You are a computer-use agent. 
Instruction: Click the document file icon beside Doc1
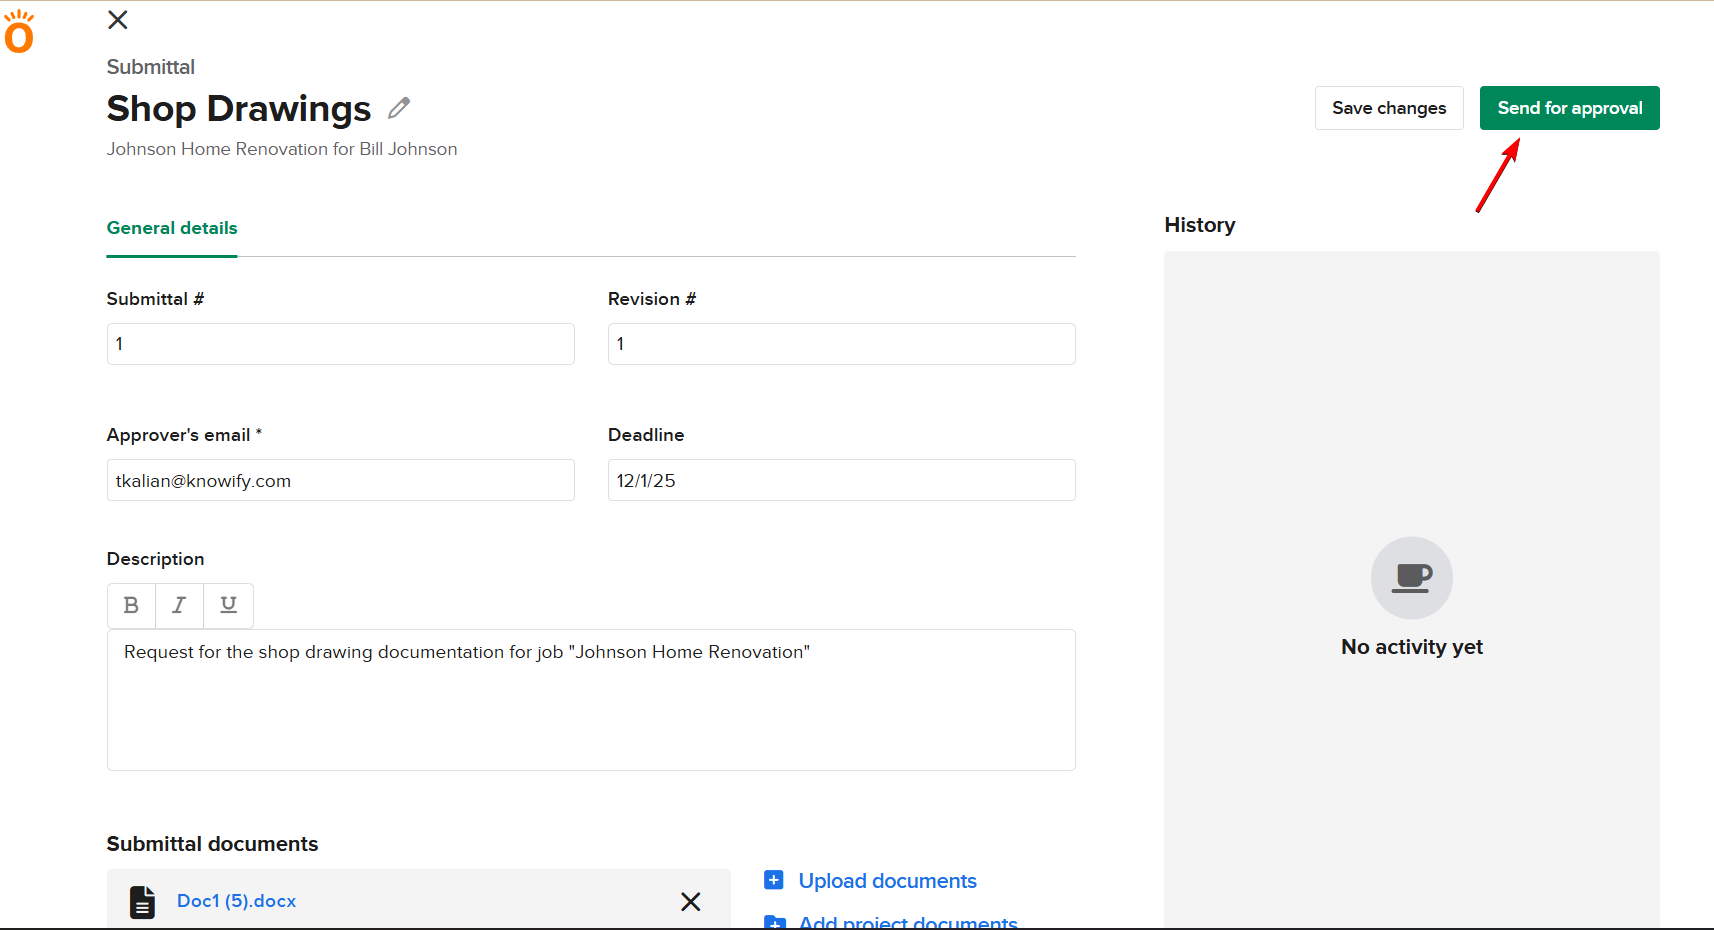[143, 901]
